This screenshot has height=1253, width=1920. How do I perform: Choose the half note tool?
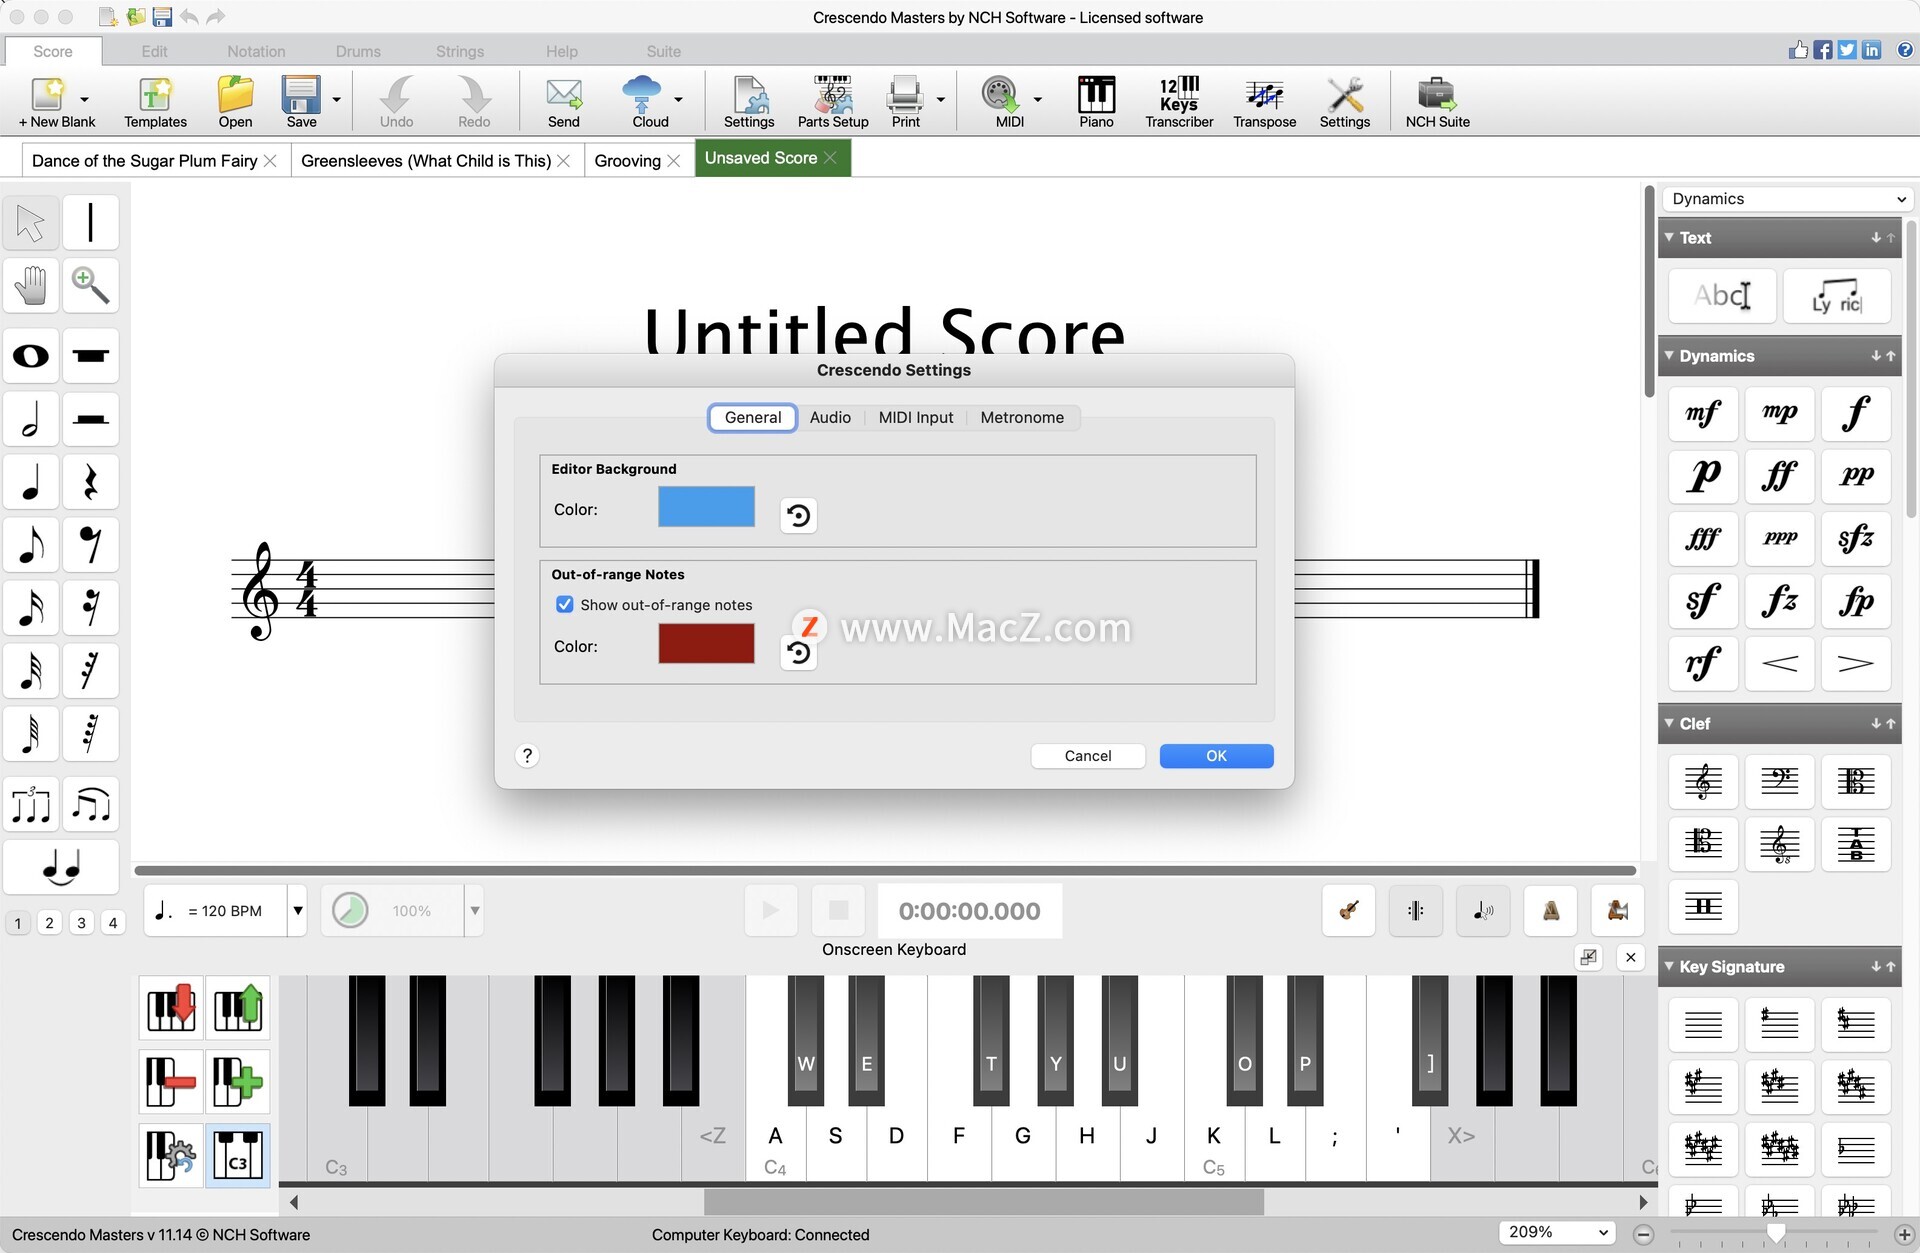coord(30,419)
